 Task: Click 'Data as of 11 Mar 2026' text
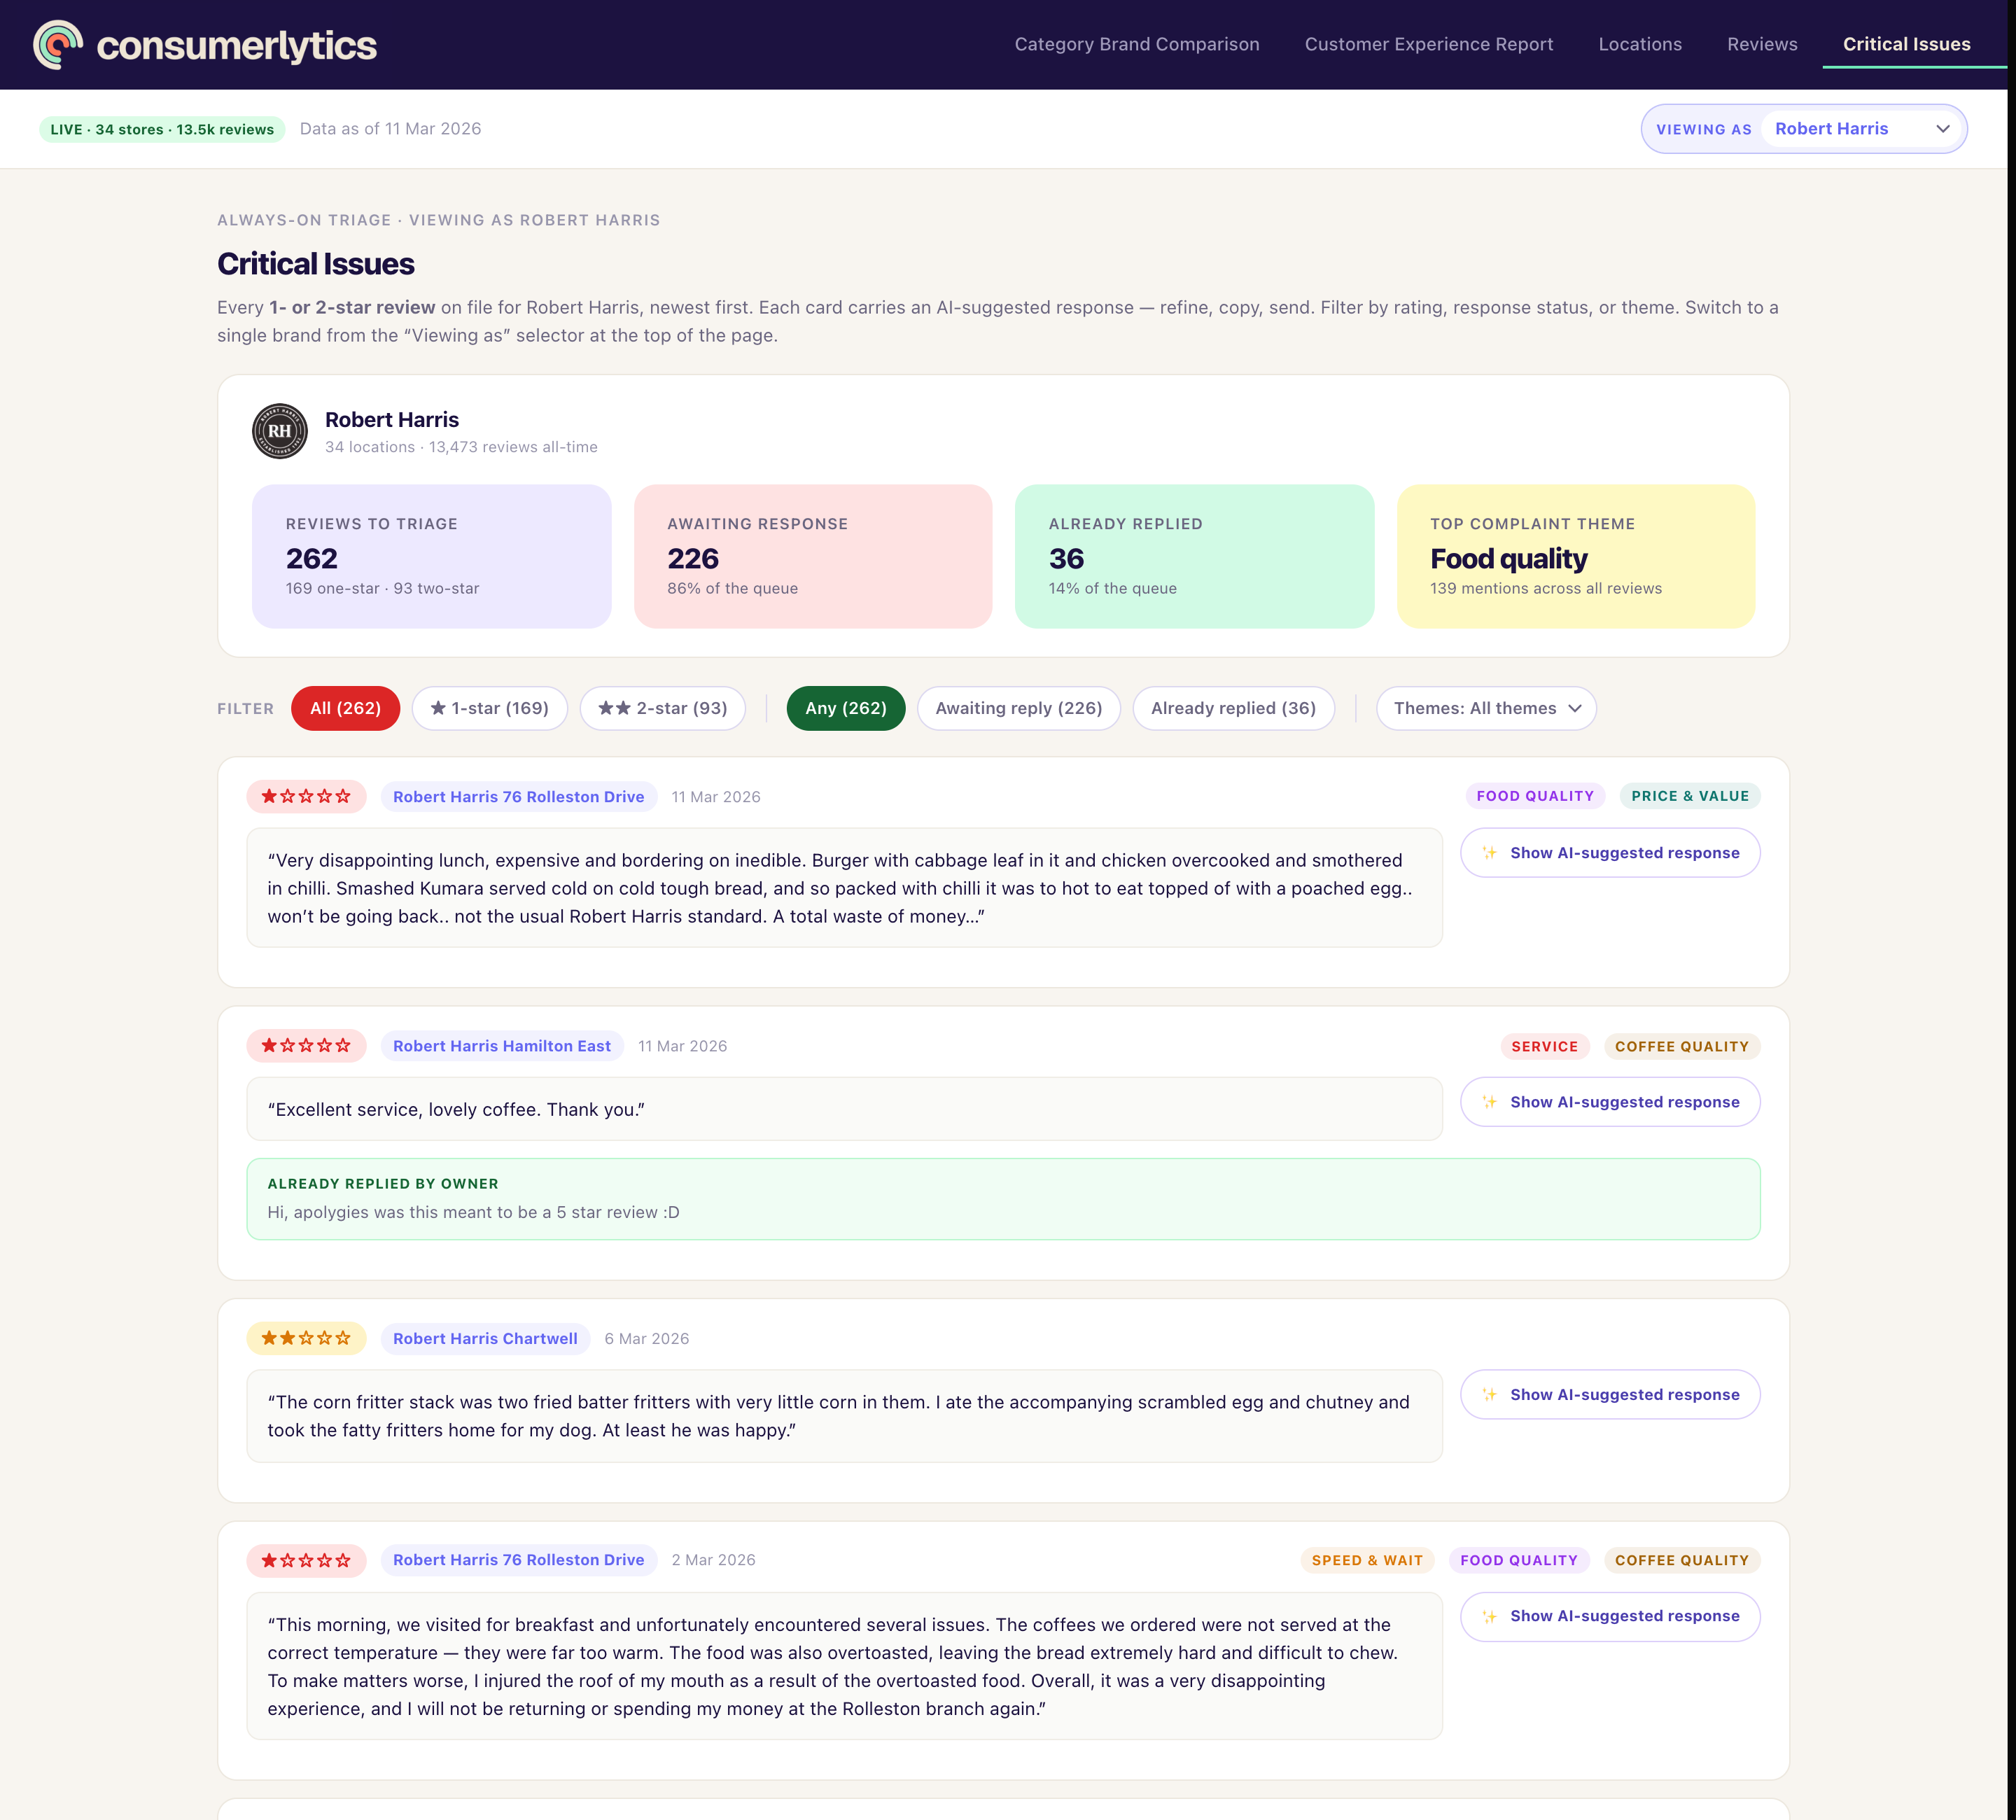(390, 129)
